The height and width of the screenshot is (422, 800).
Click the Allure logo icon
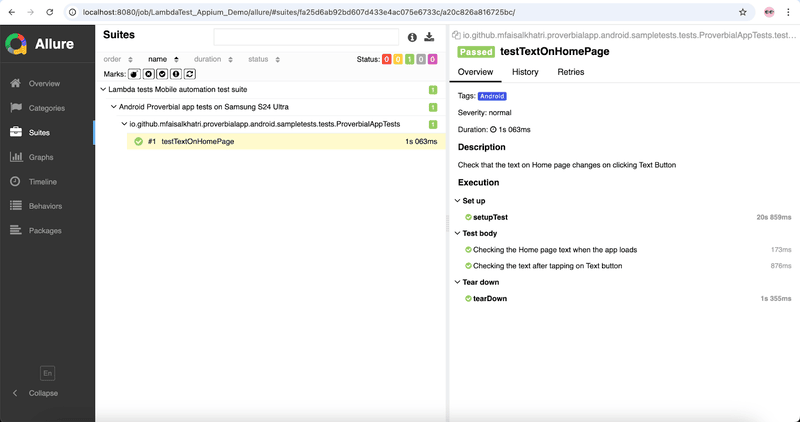pos(16,44)
